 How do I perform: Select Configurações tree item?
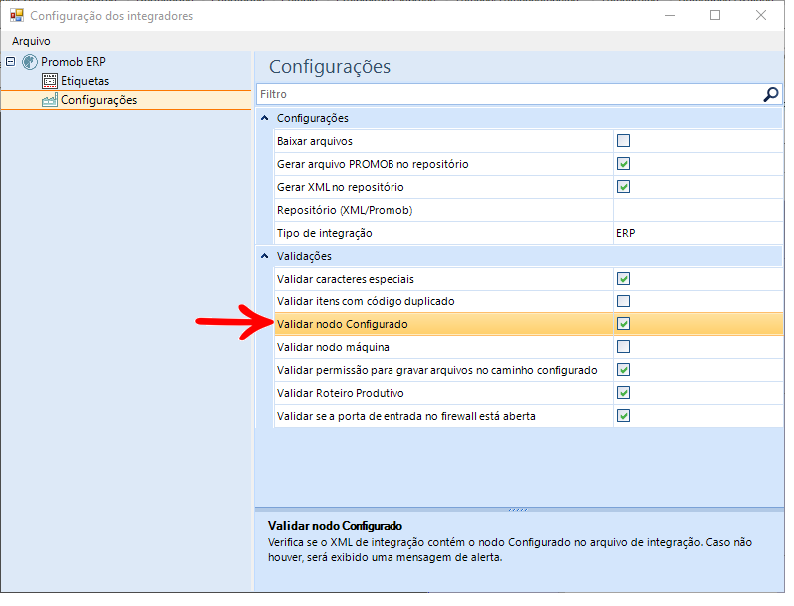[x=99, y=100]
